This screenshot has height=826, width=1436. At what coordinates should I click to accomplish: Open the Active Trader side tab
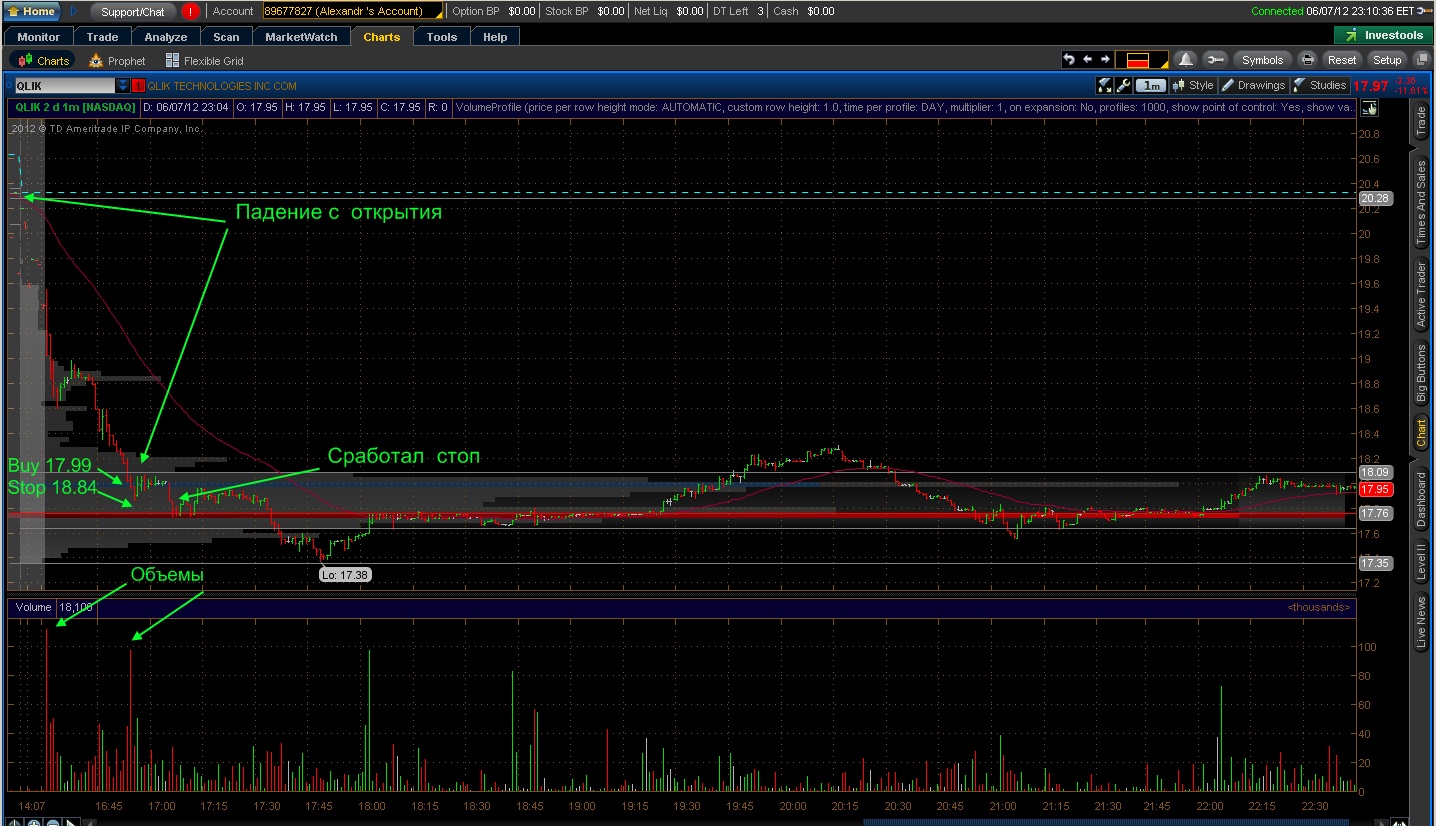pos(1421,294)
